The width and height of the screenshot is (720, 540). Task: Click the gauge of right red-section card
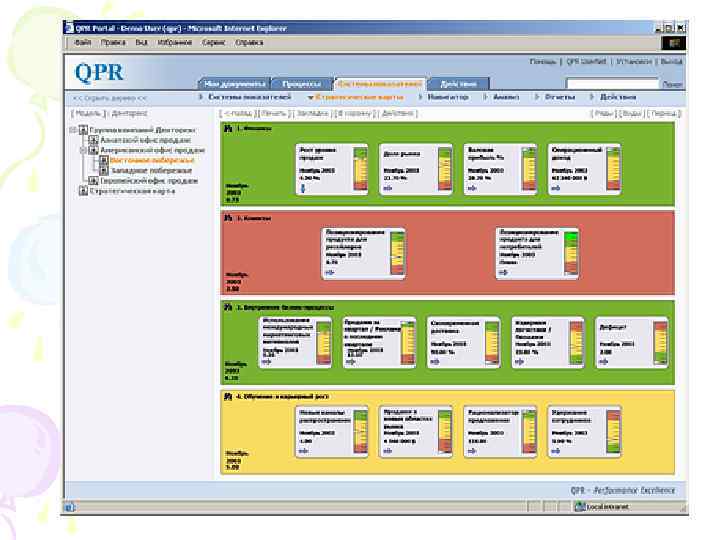[571, 253]
